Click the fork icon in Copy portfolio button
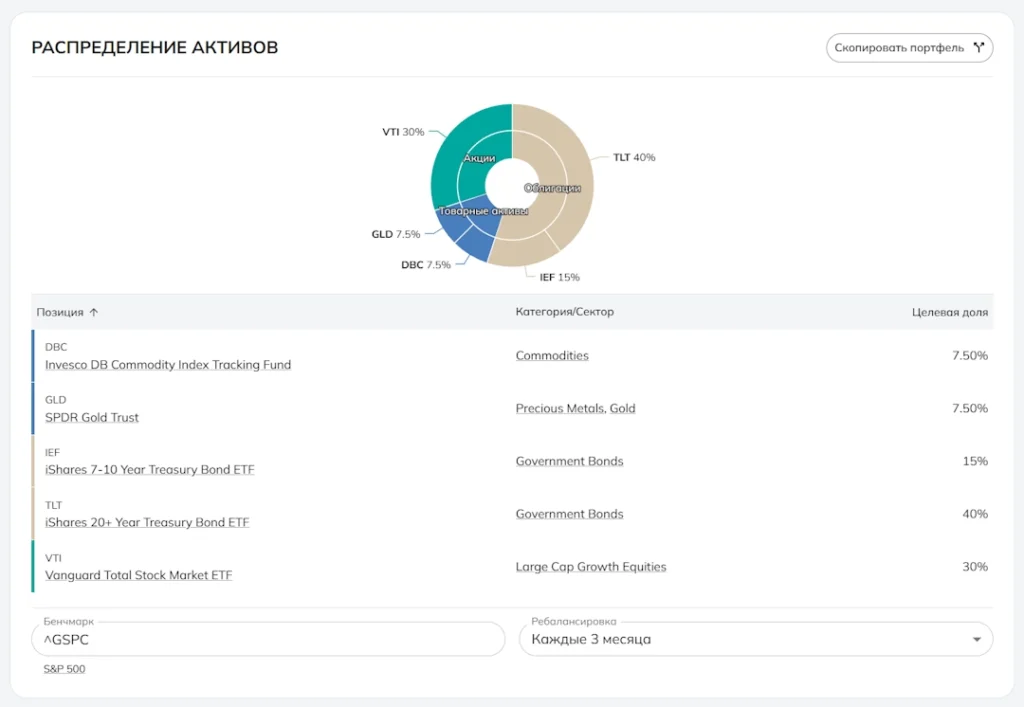The height and width of the screenshot is (707, 1024). (978, 48)
